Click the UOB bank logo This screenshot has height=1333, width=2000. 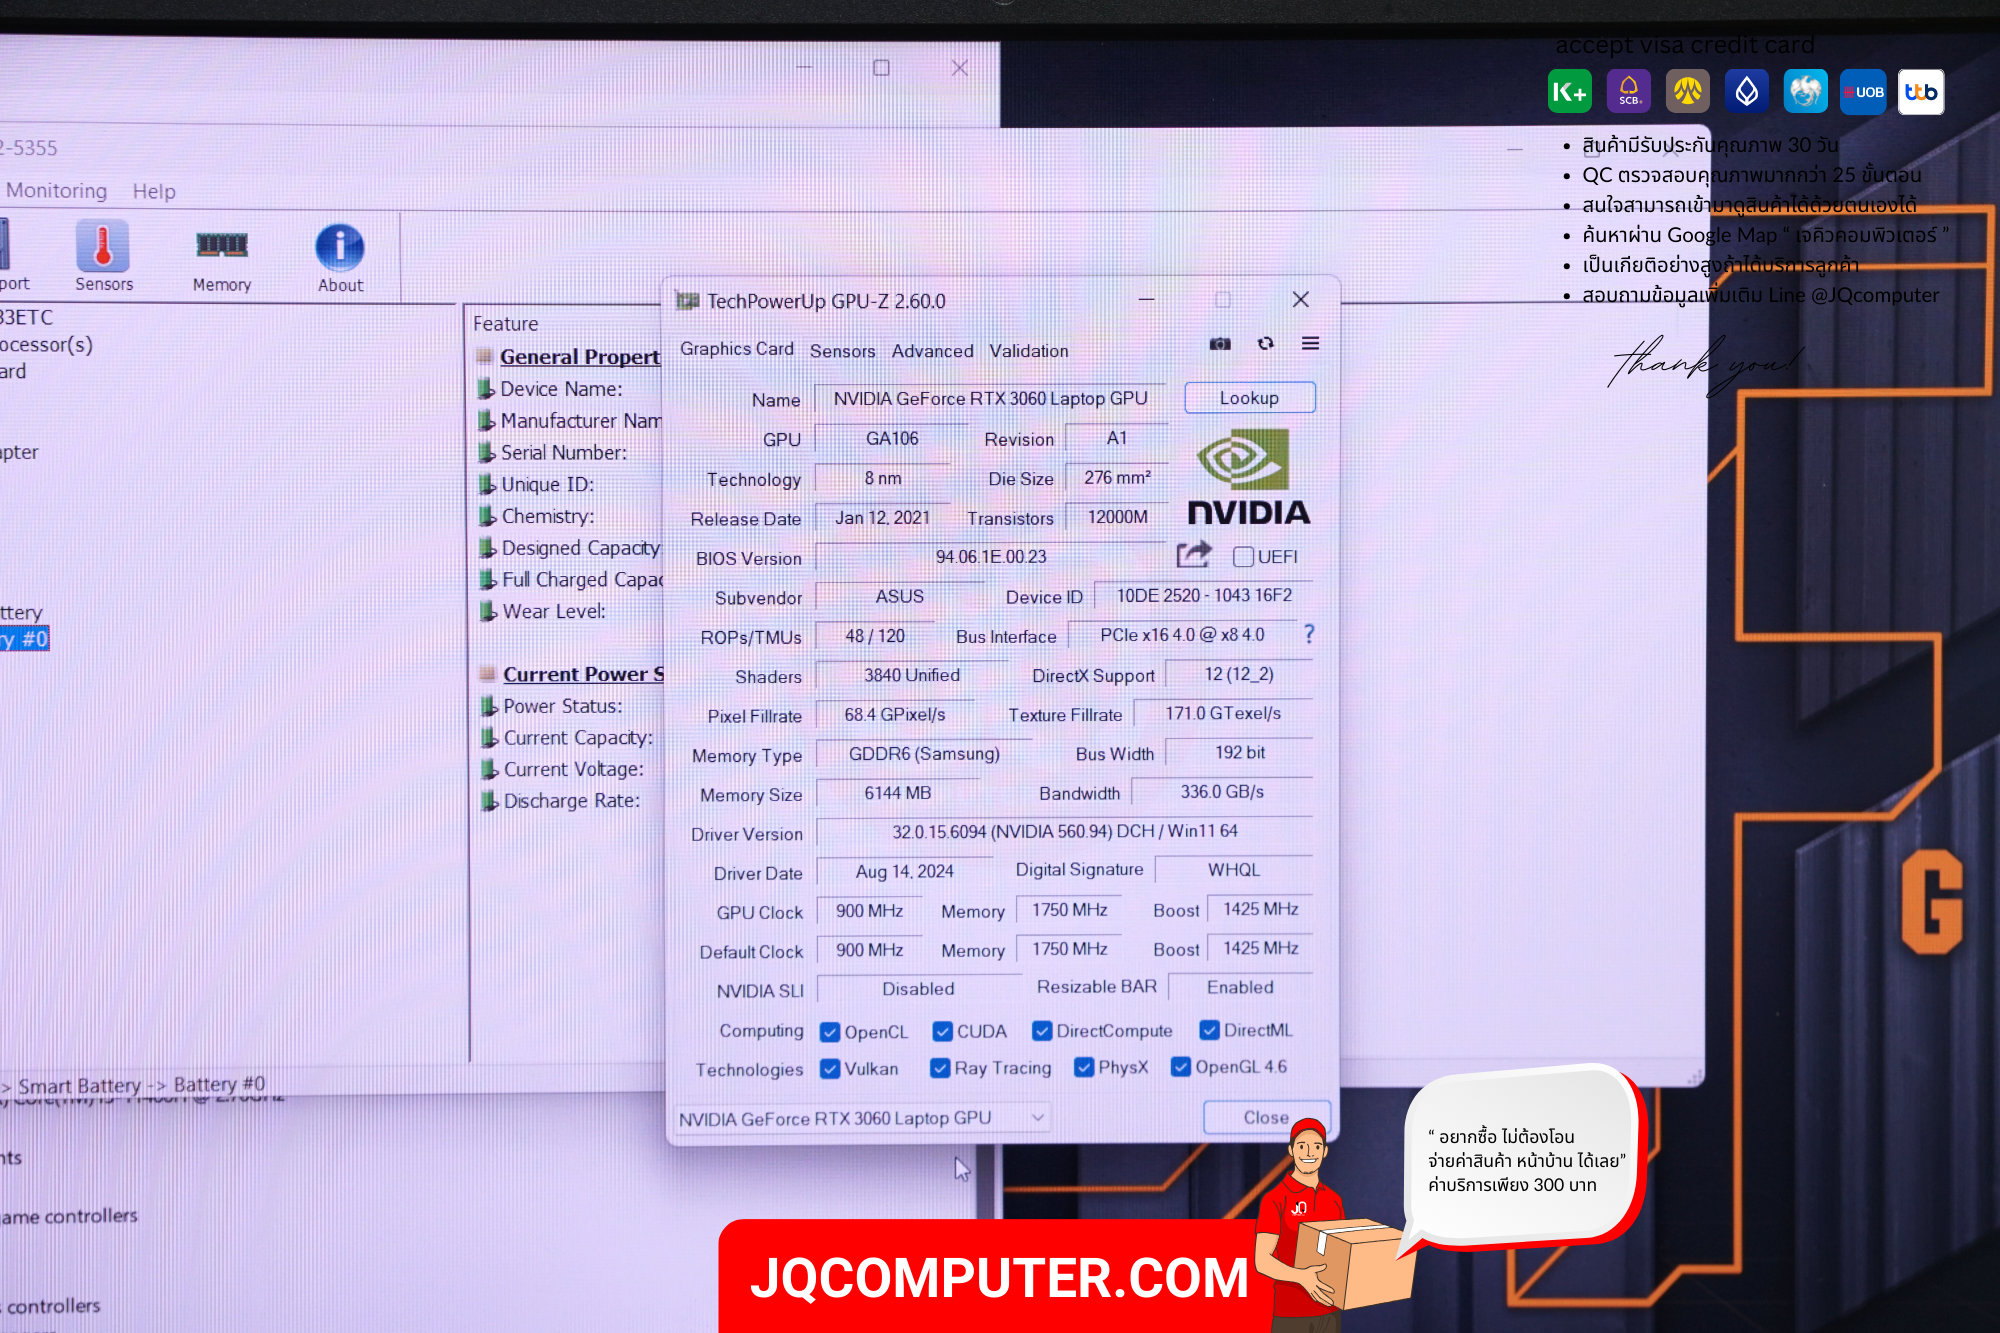click(1863, 92)
